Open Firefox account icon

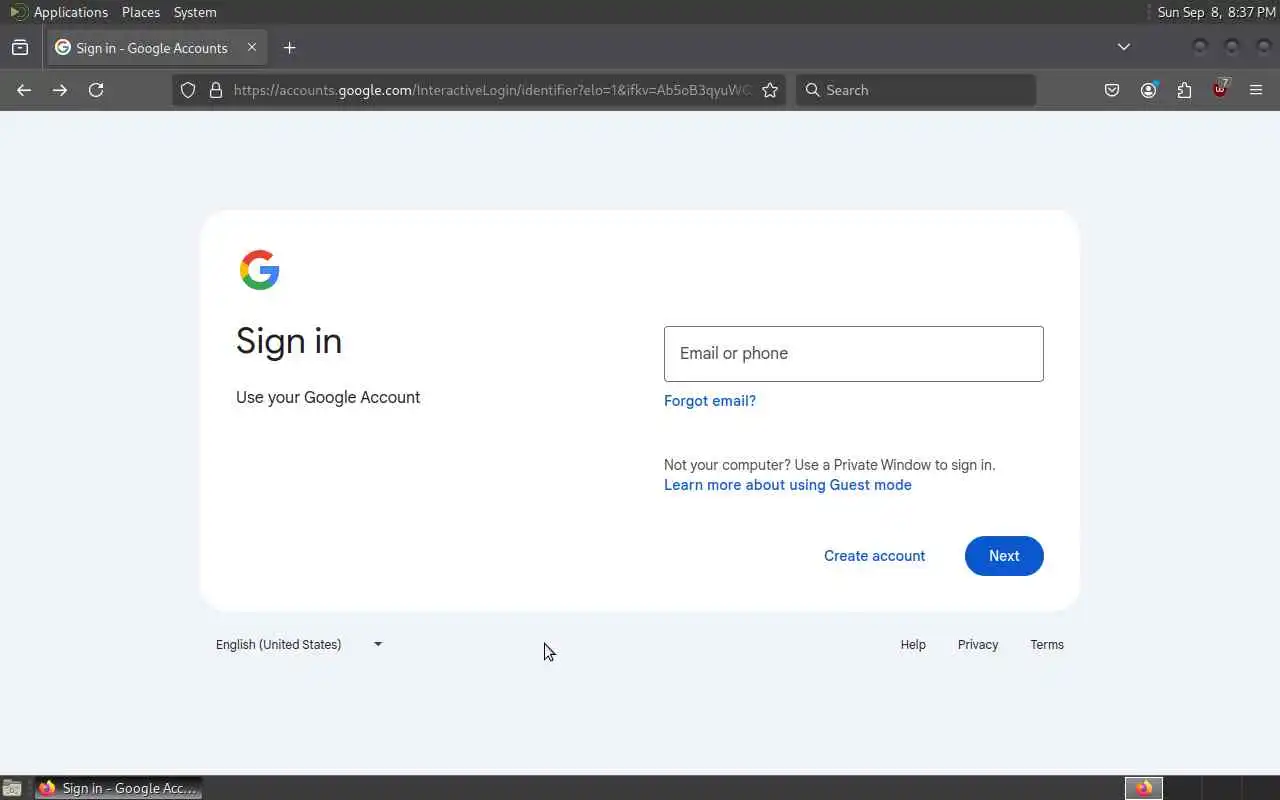1148,90
